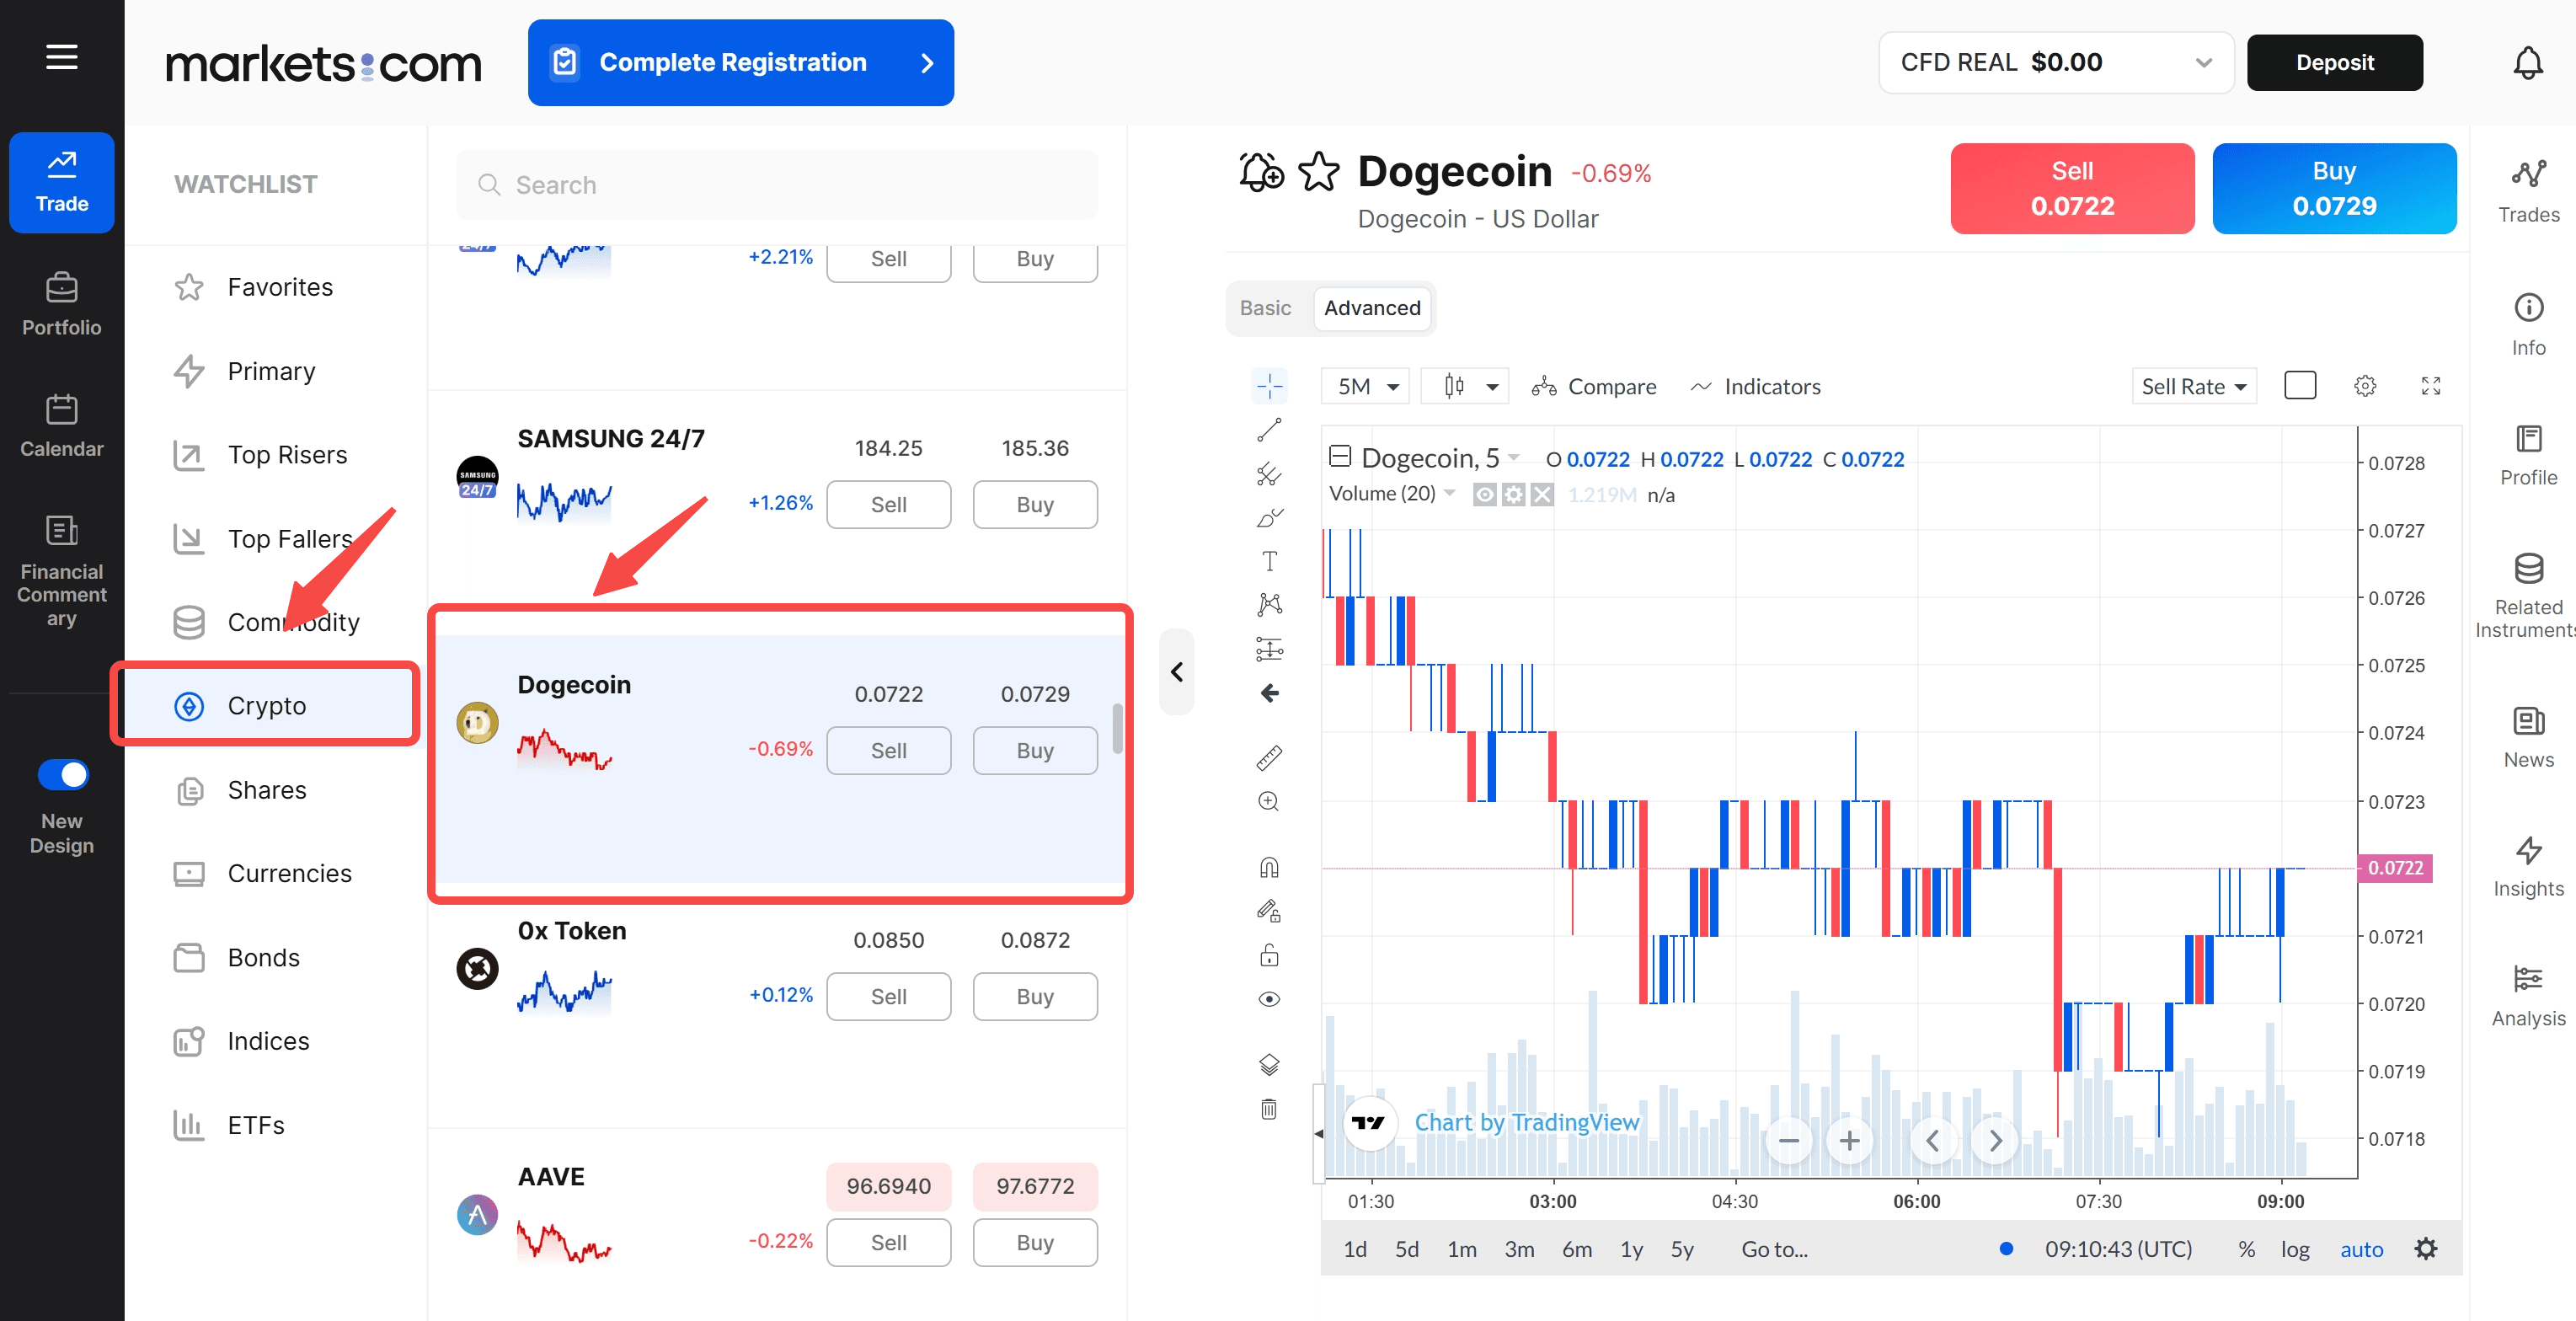Screen dimensions: 2576x1321
Task: Open the Portfolio section
Action: pyautogui.click(x=62, y=304)
